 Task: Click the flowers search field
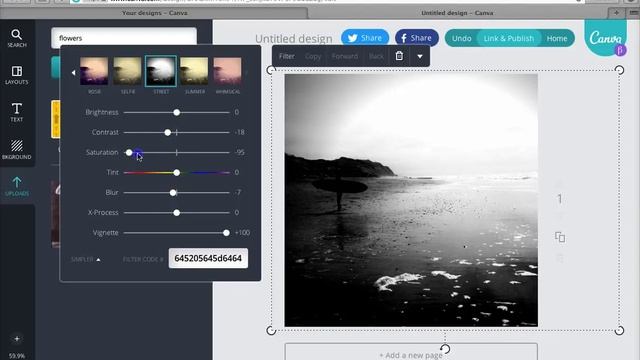(x=124, y=38)
